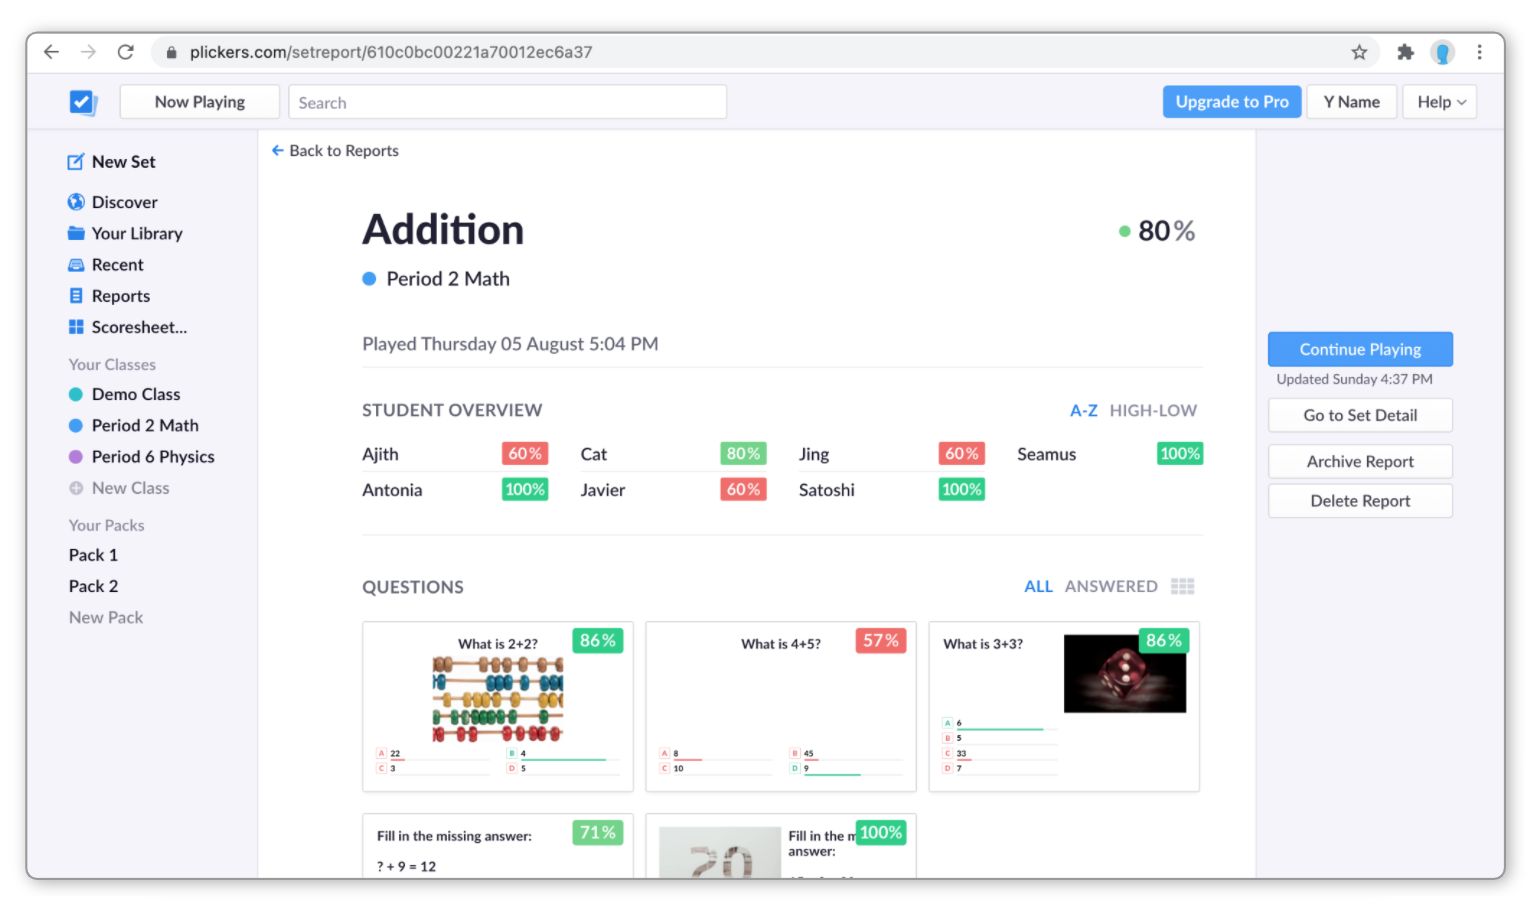
Task: Open Pack 2
Action: (x=93, y=586)
